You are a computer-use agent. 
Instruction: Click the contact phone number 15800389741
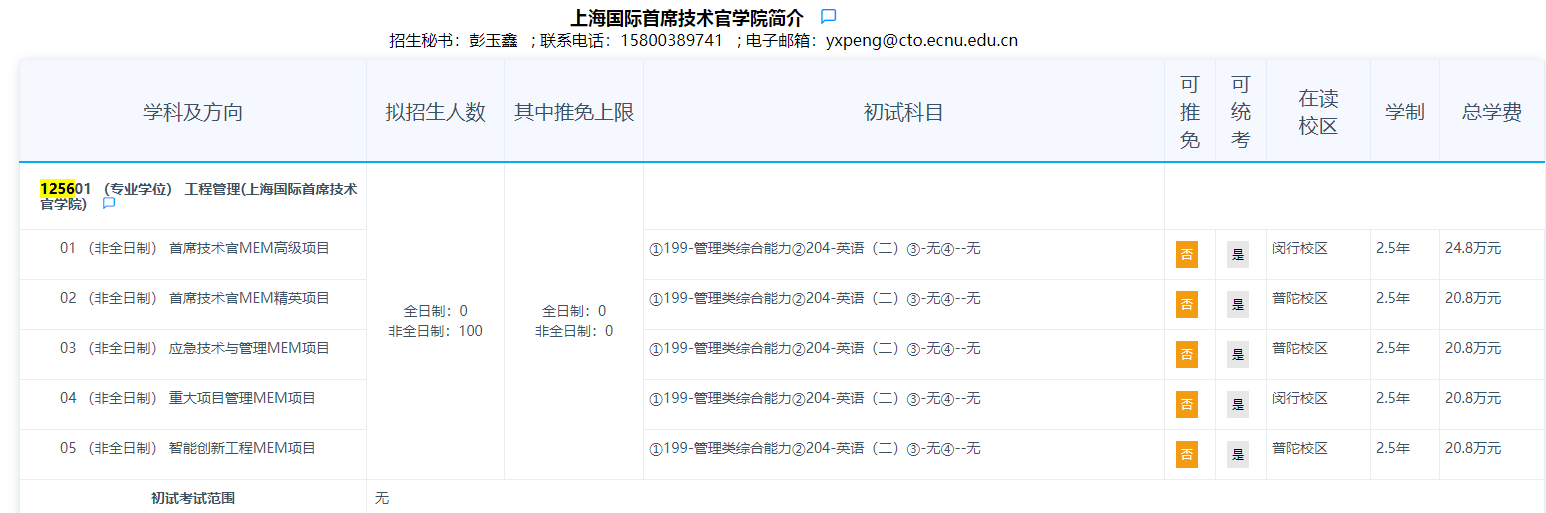click(x=671, y=41)
